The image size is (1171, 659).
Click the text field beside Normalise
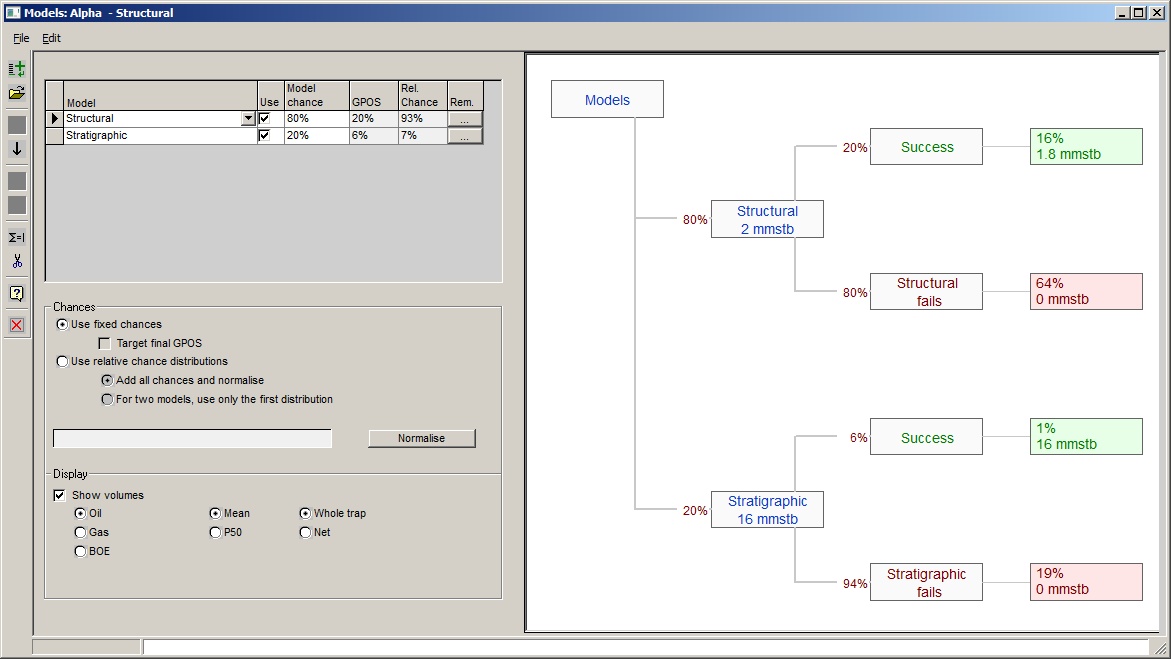click(x=192, y=438)
